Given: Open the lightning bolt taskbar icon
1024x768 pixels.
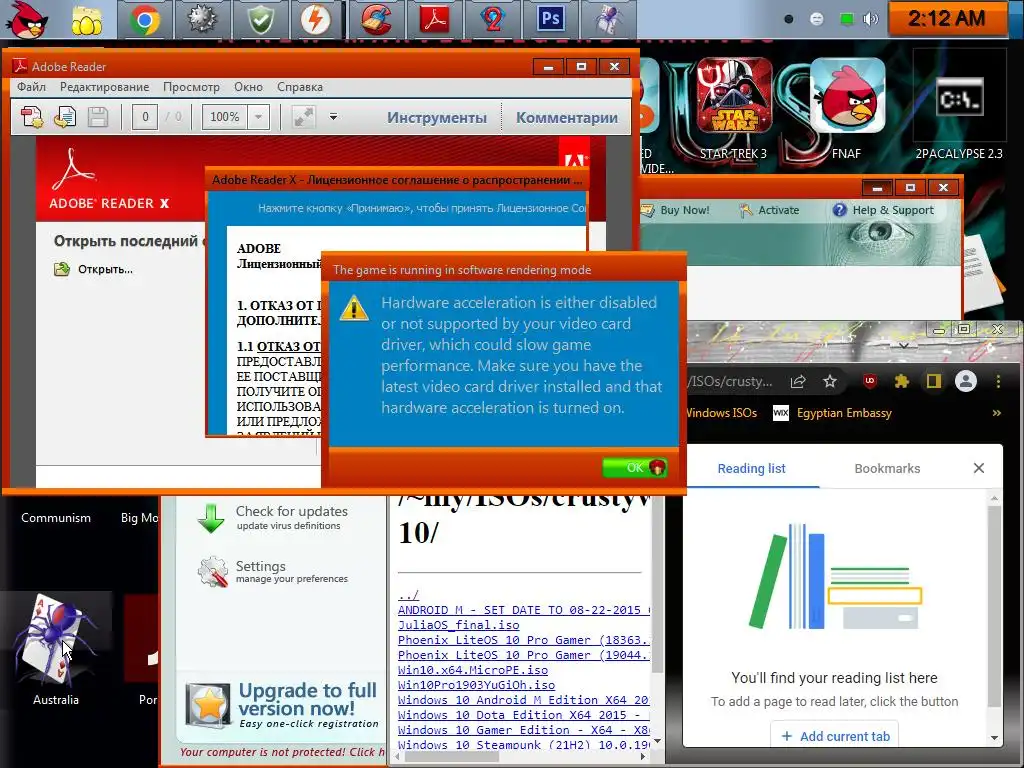Looking at the screenshot, I should (316, 20).
